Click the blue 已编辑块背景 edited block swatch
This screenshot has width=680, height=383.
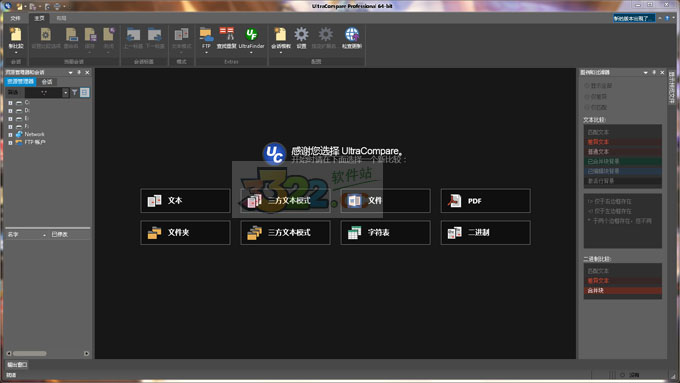click(622, 171)
